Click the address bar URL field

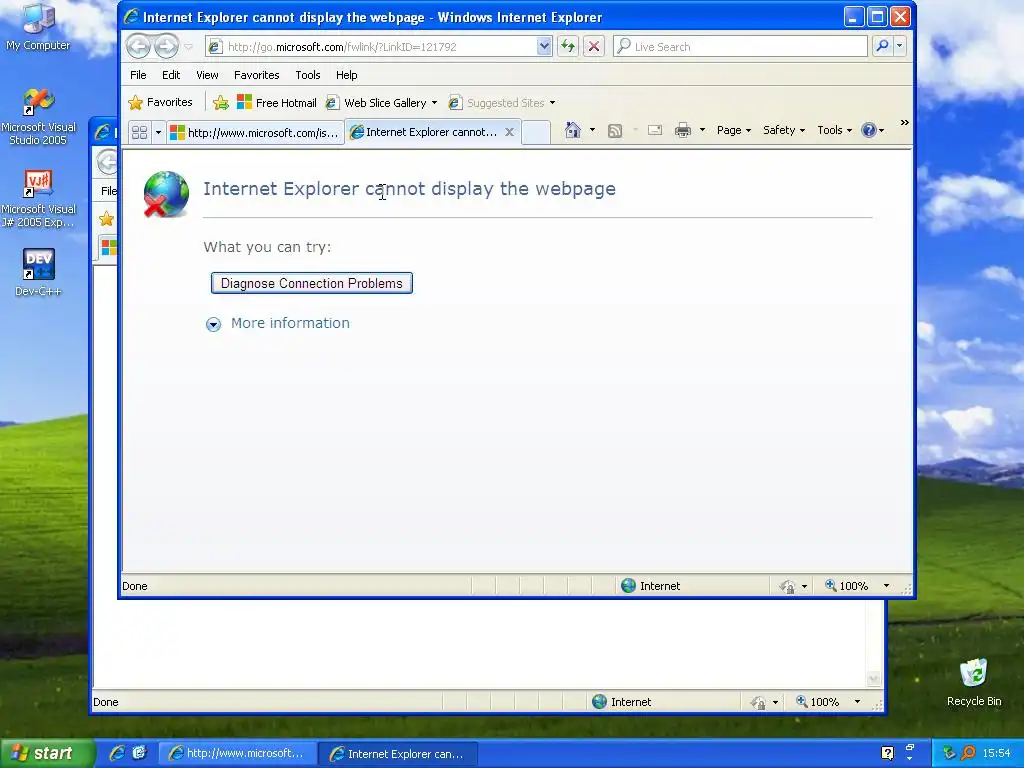[x=380, y=46]
